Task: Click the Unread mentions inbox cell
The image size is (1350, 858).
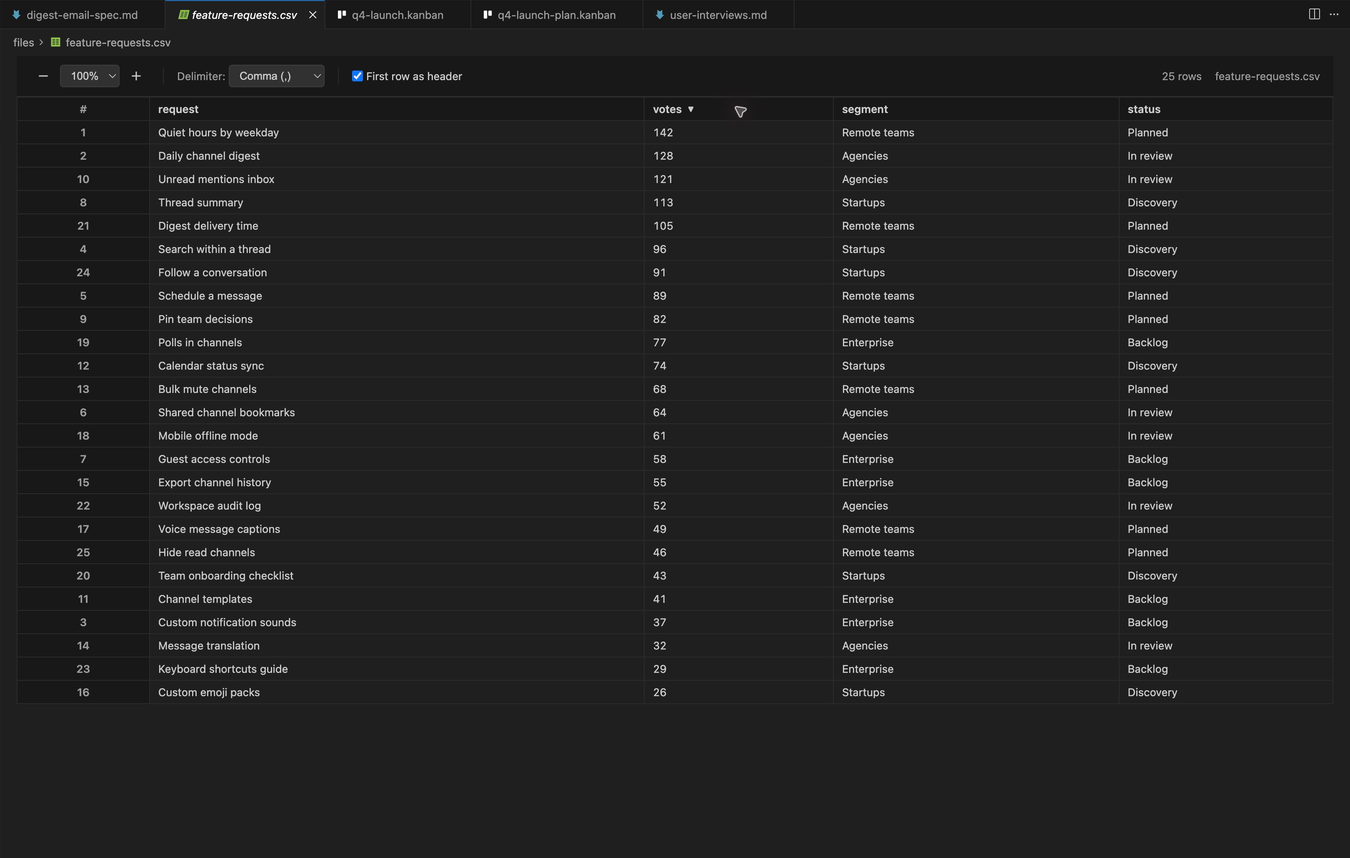Action: (x=397, y=179)
